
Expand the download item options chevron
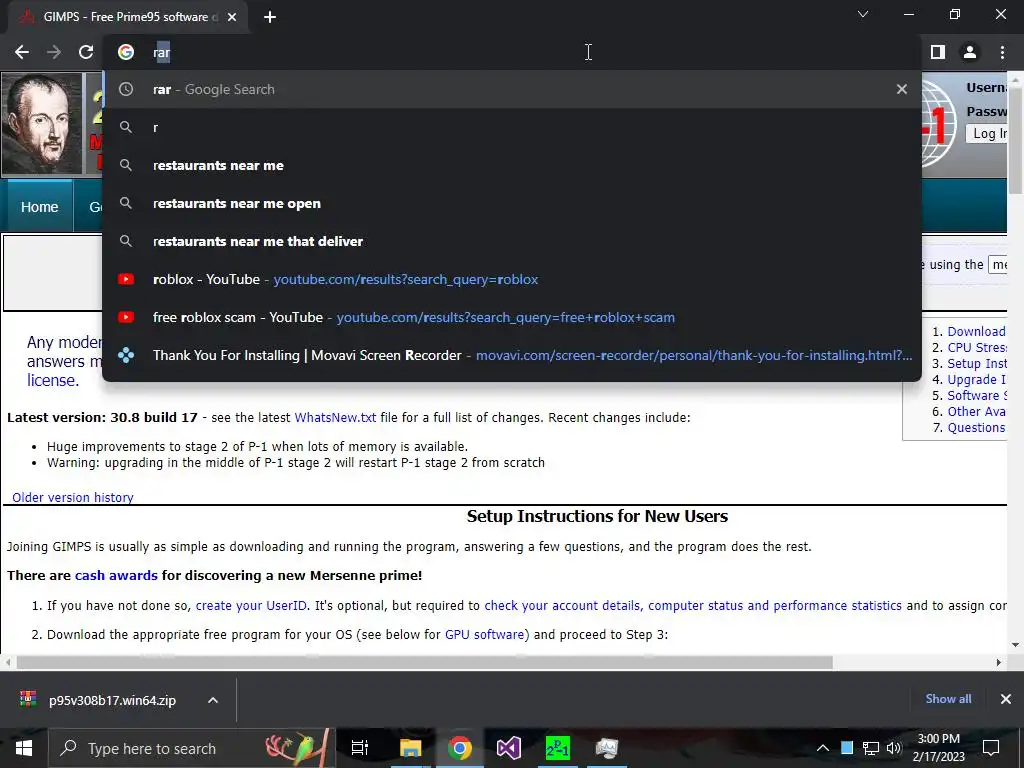click(x=213, y=700)
